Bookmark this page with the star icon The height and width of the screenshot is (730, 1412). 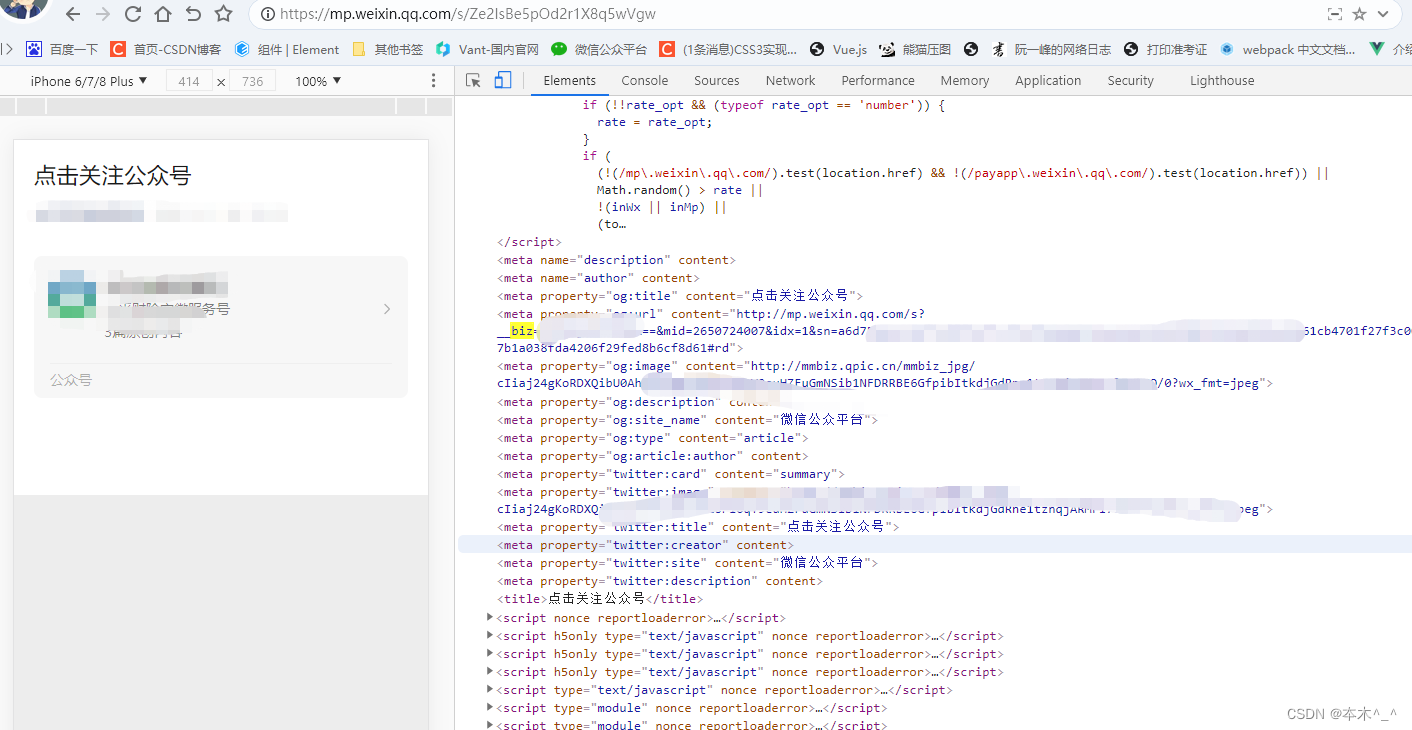[224, 14]
